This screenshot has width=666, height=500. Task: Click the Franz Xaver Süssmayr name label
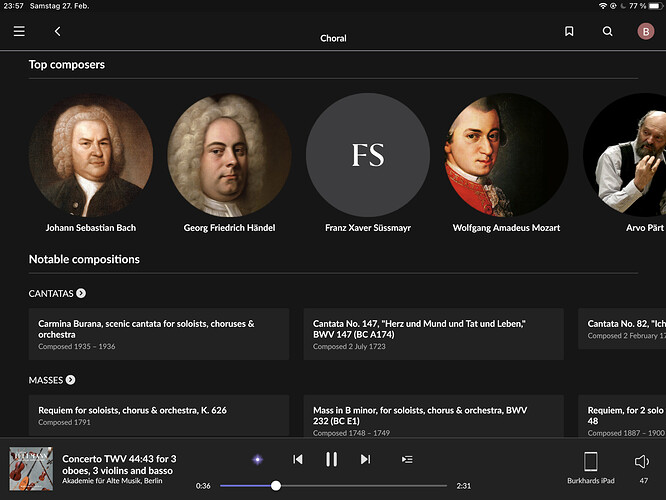coord(368,228)
